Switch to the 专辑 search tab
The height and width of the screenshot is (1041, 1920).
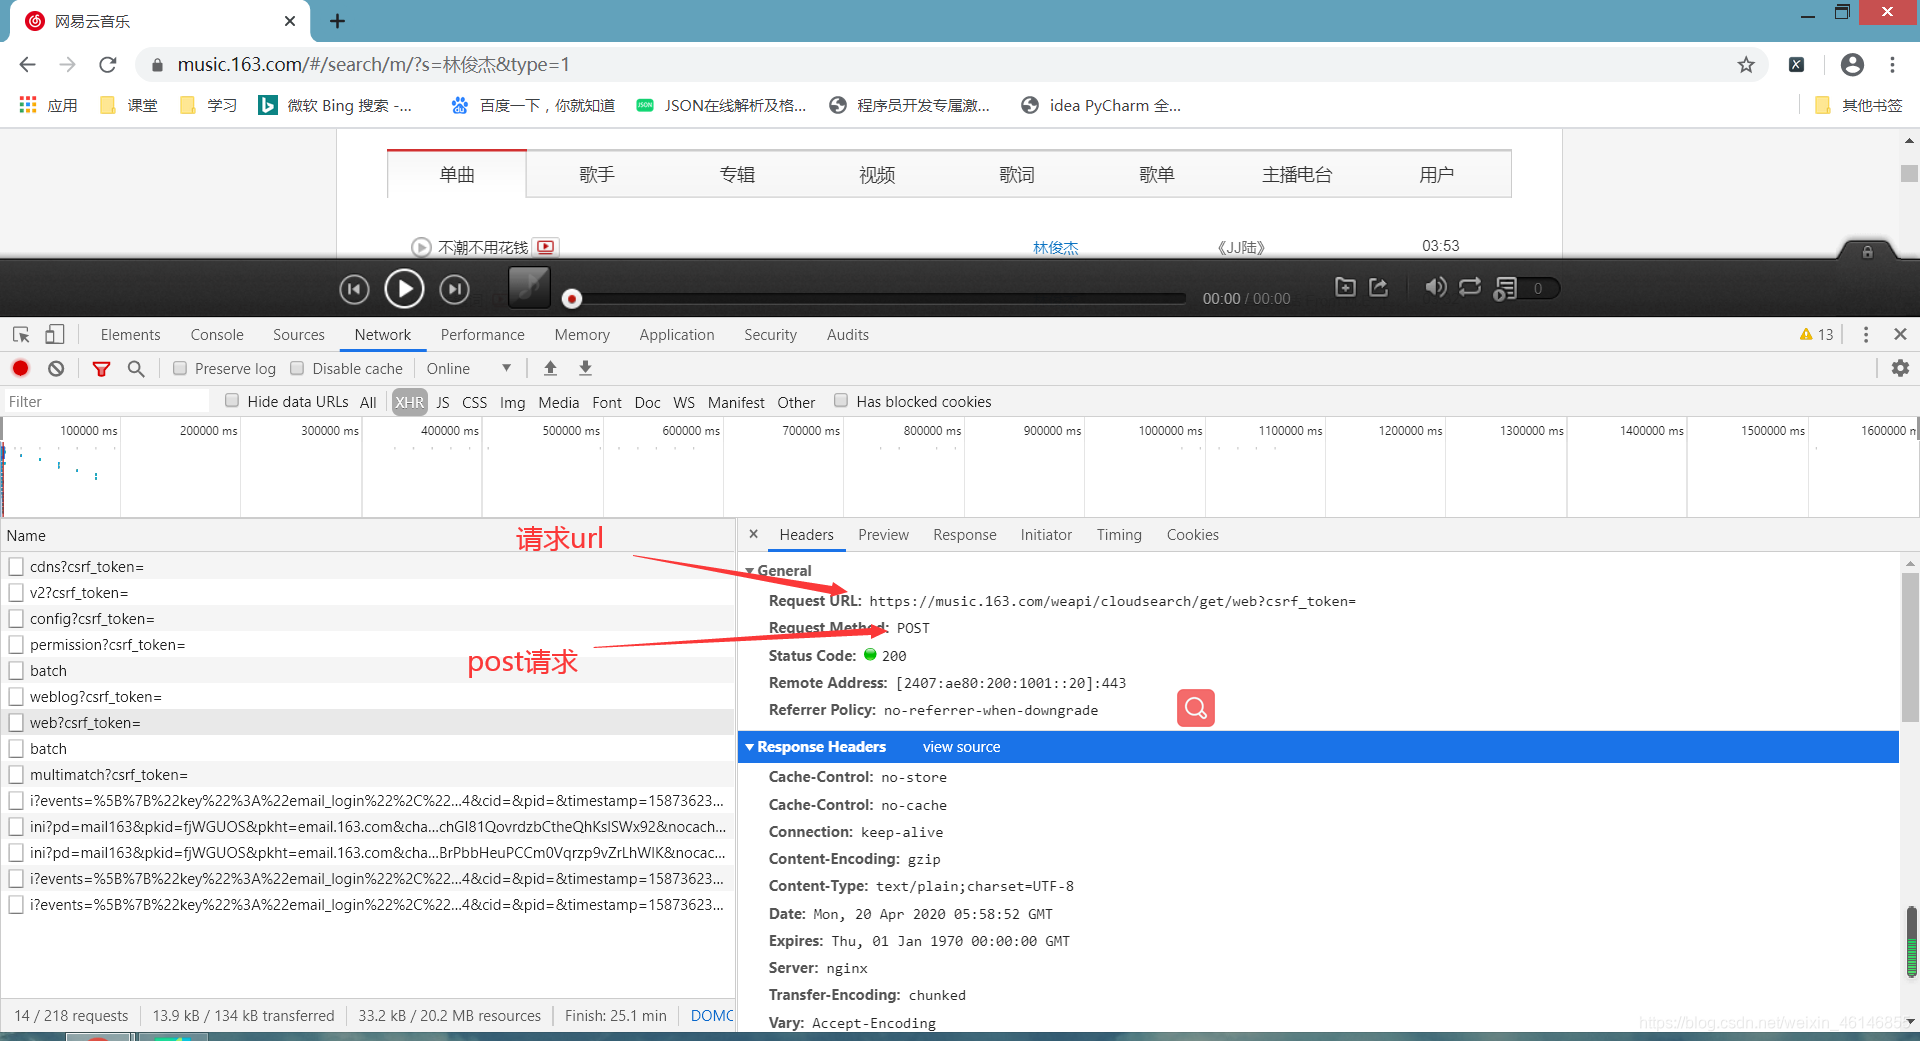pyautogui.click(x=737, y=175)
